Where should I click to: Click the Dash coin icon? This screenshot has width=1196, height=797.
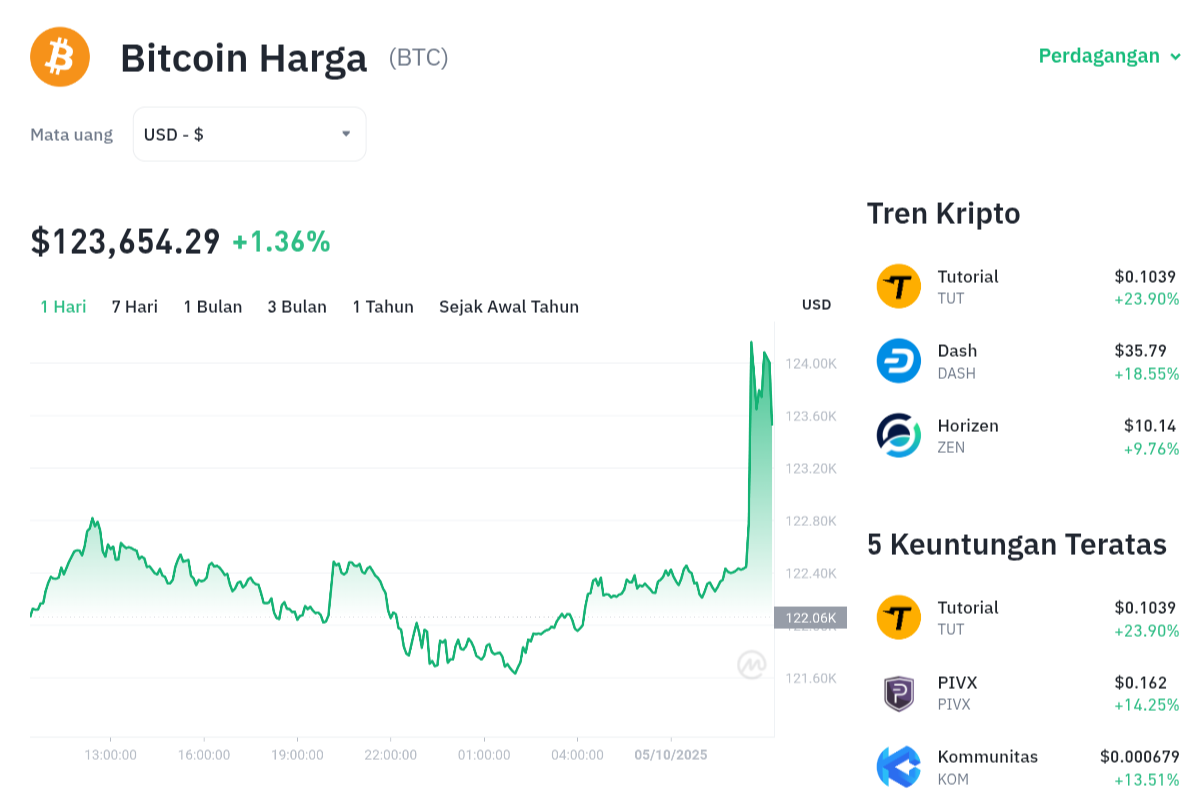tap(898, 361)
